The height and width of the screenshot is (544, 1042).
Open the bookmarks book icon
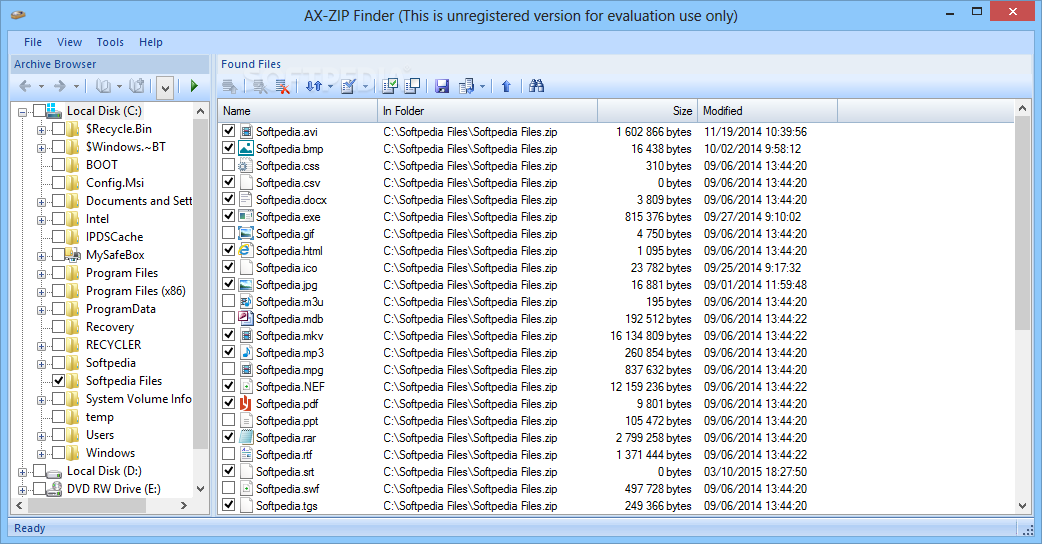103,86
